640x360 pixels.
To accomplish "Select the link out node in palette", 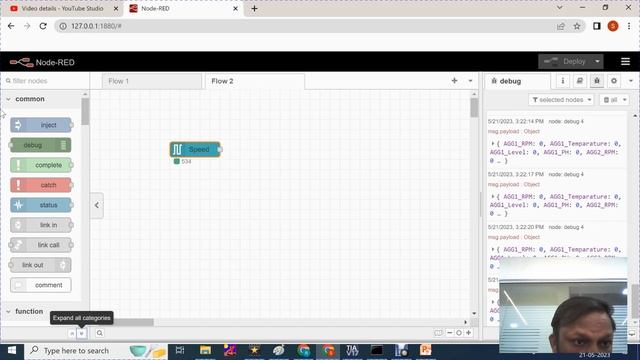I will tap(41, 265).
